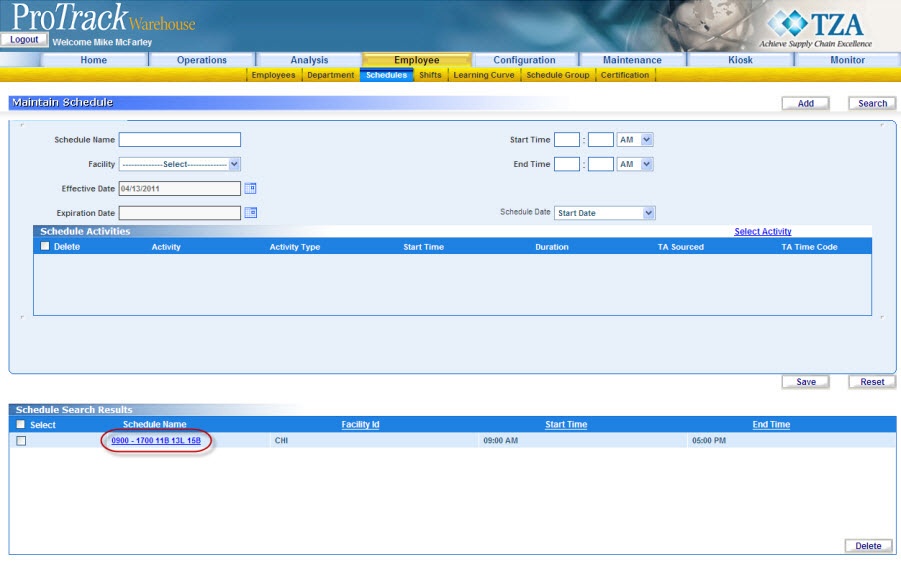901x564 pixels.
Task: Open the Department submenu item
Action: 330,75
